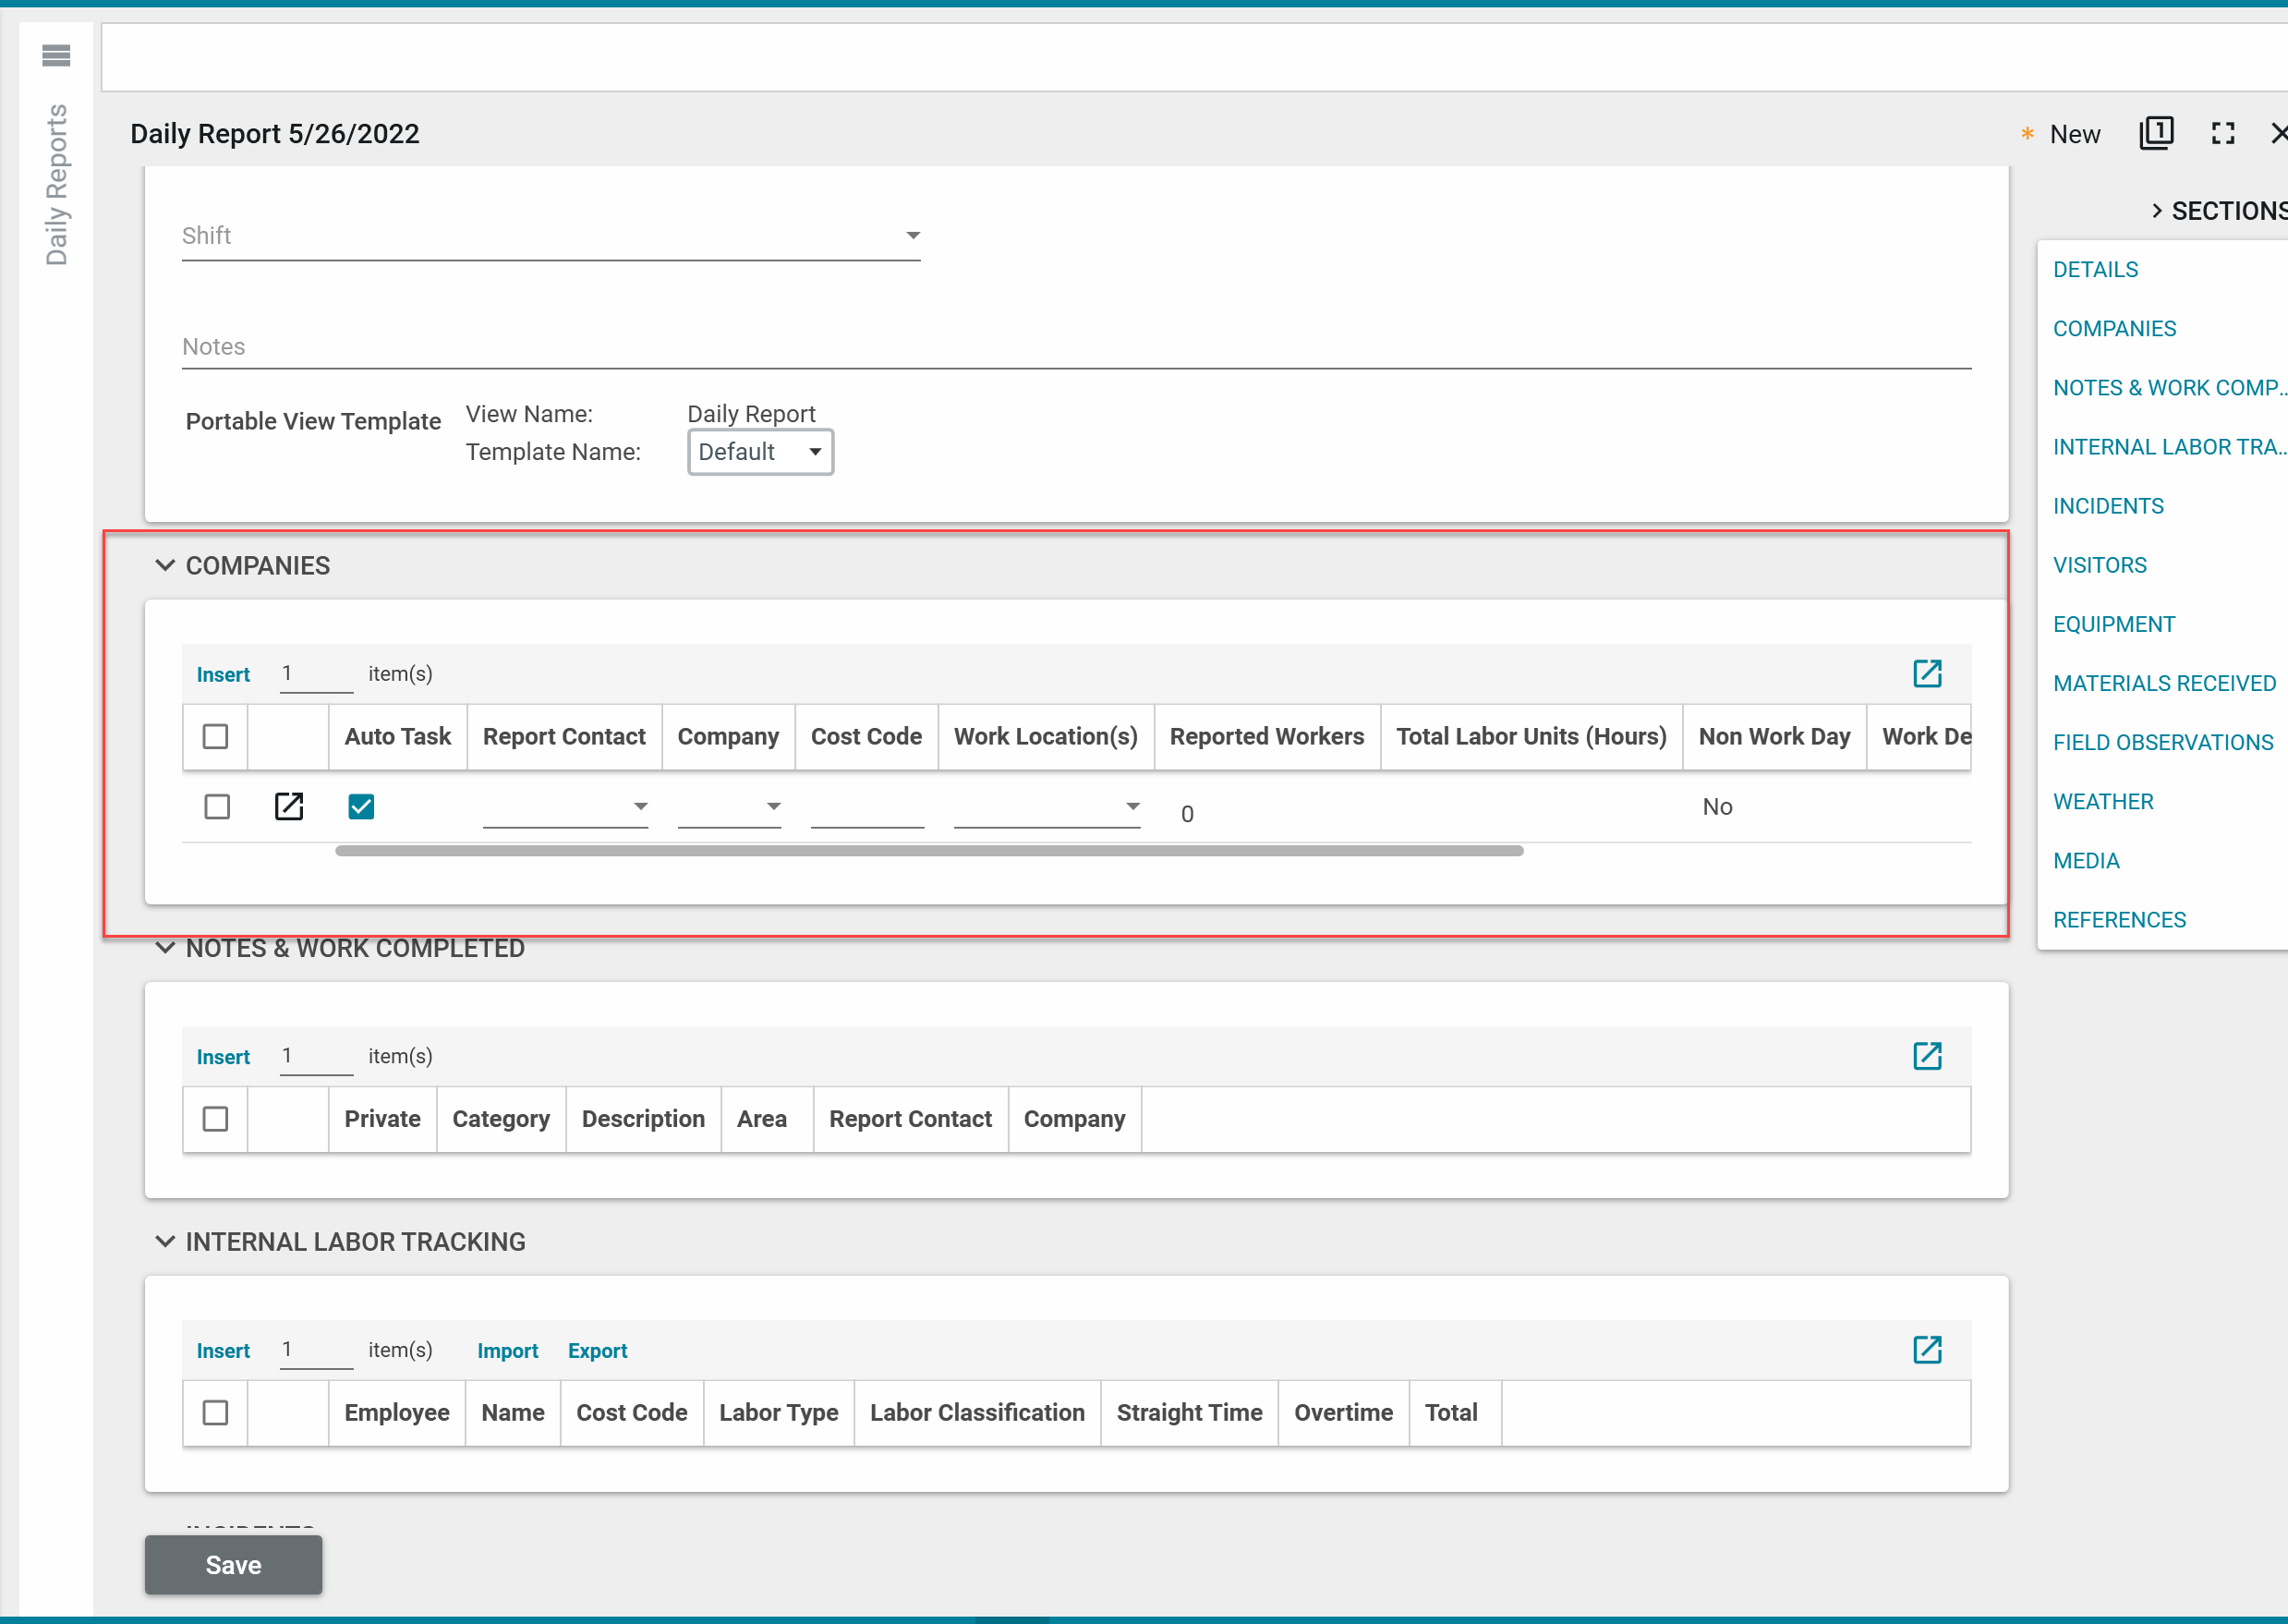
Task: Expand the SECTIONS panel chevron
Action: pyautogui.click(x=2157, y=211)
